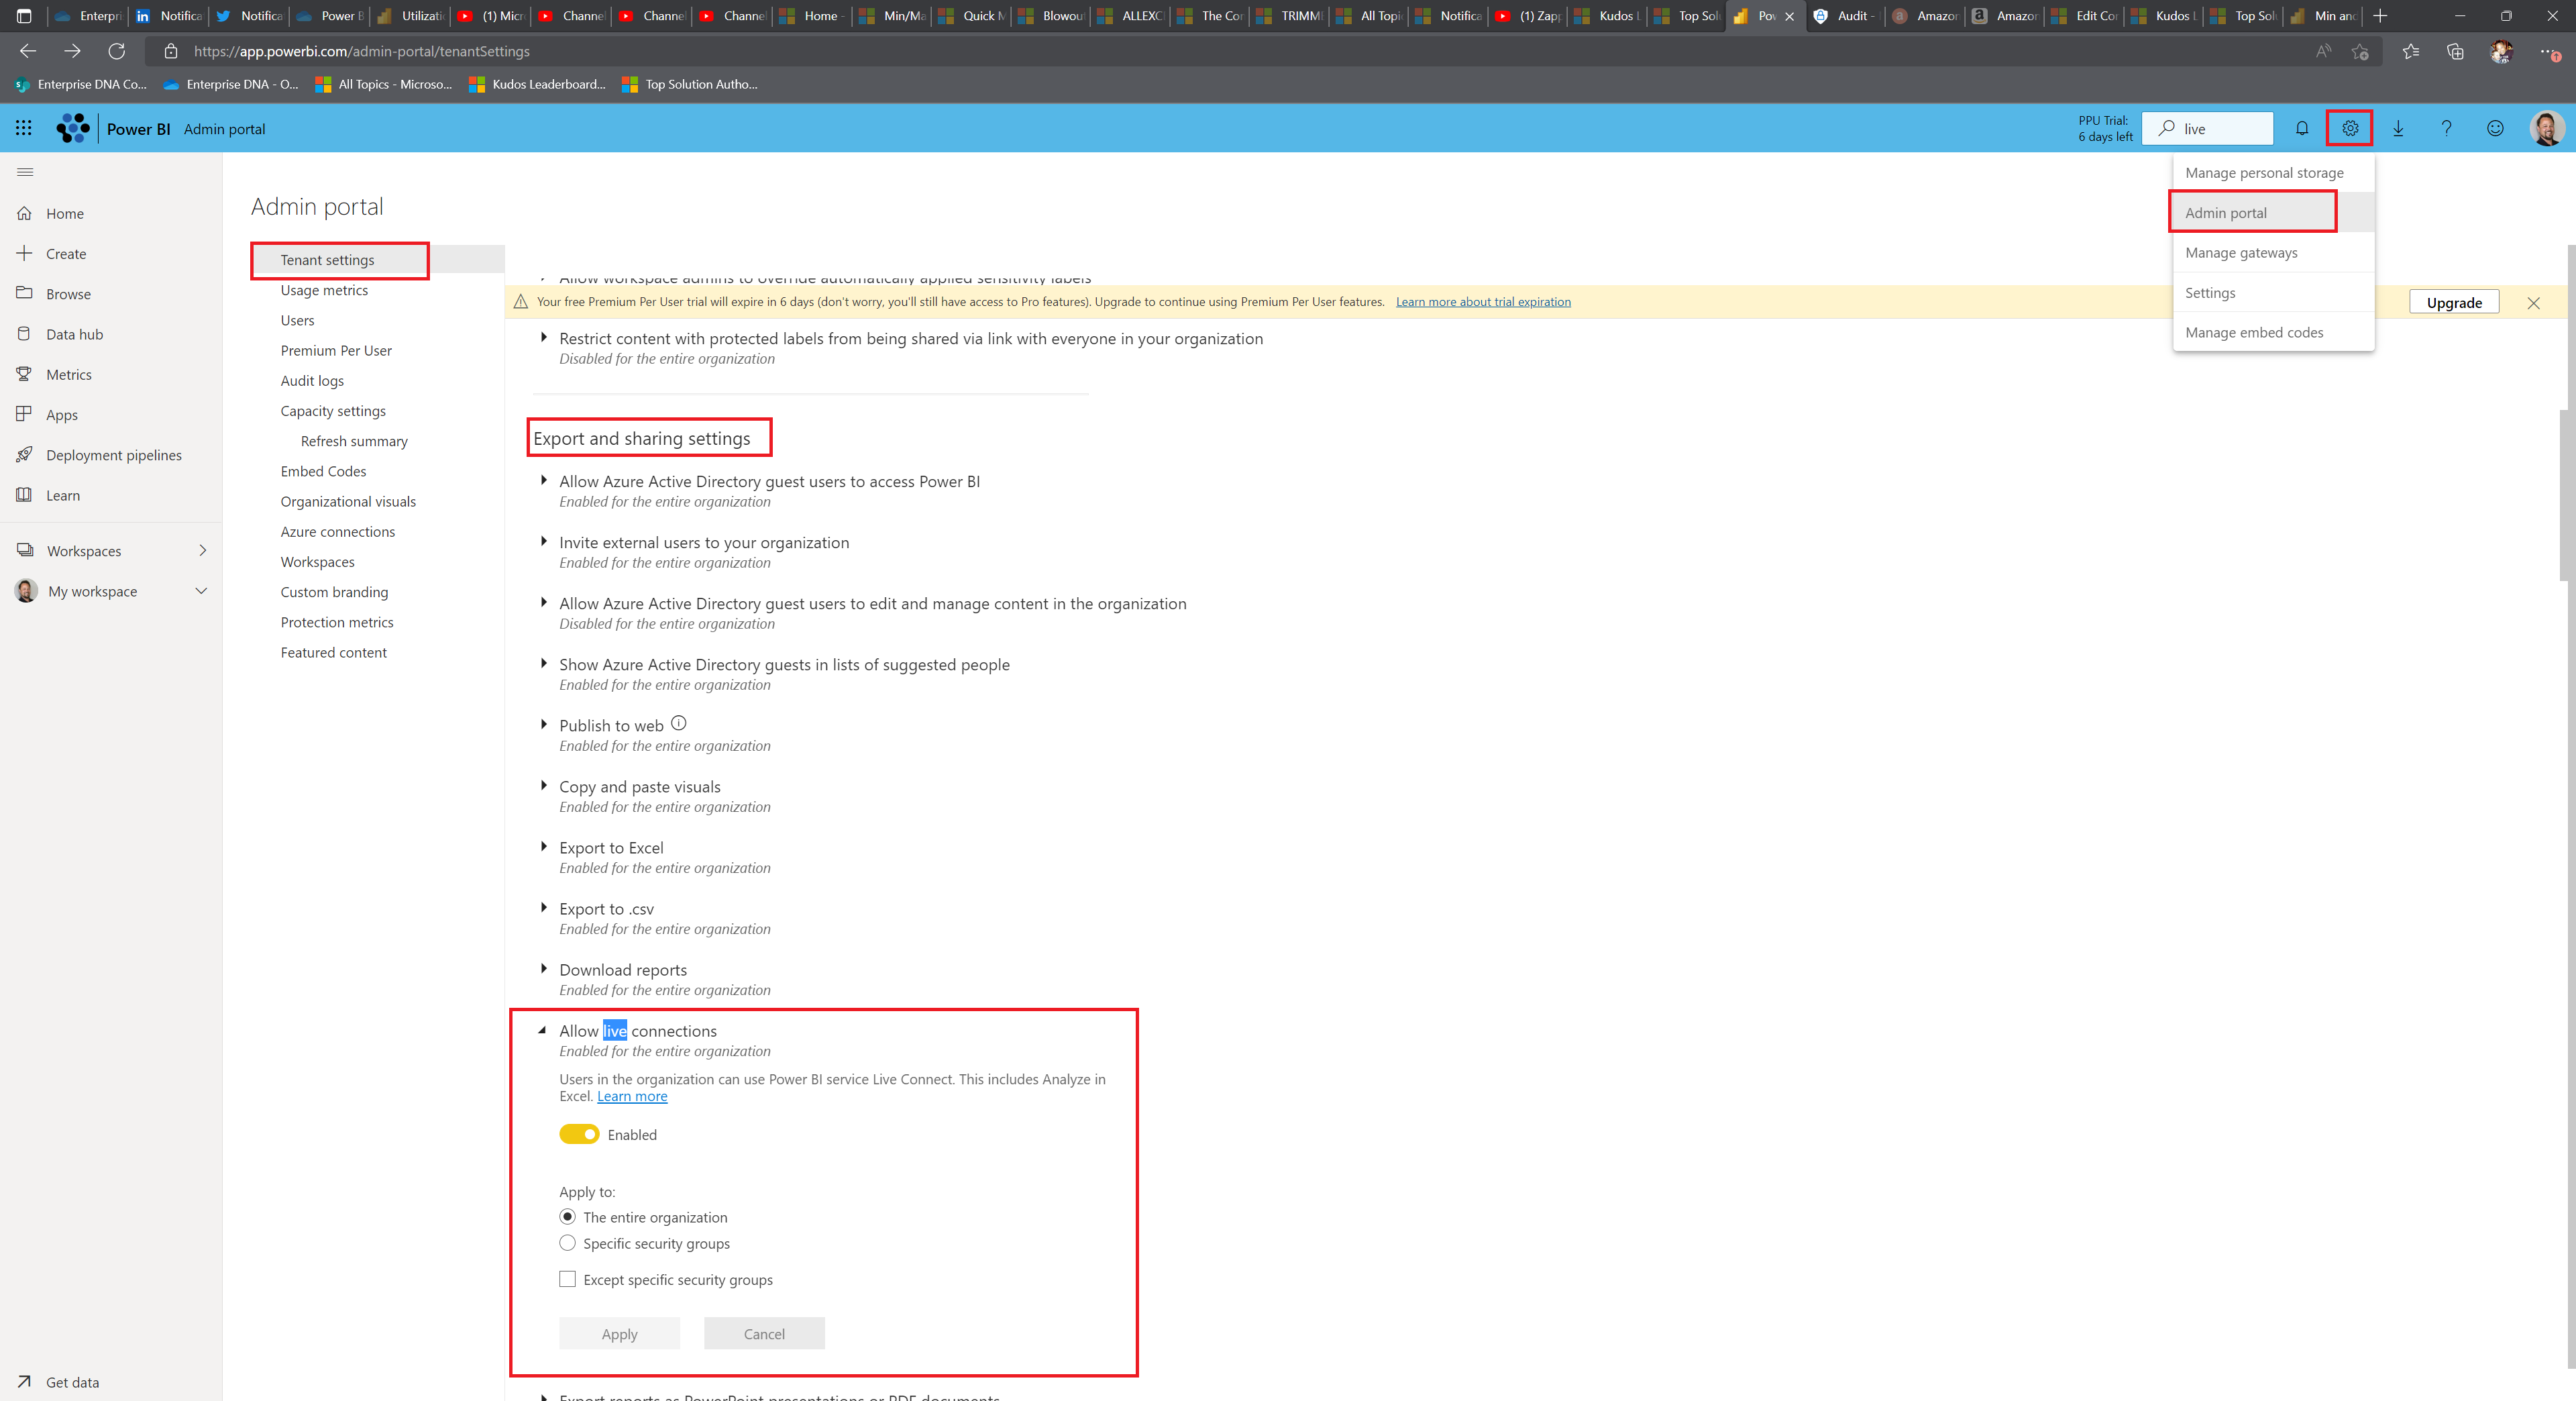
Task: Open the settings gear icon
Action: click(x=2350, y=128)
